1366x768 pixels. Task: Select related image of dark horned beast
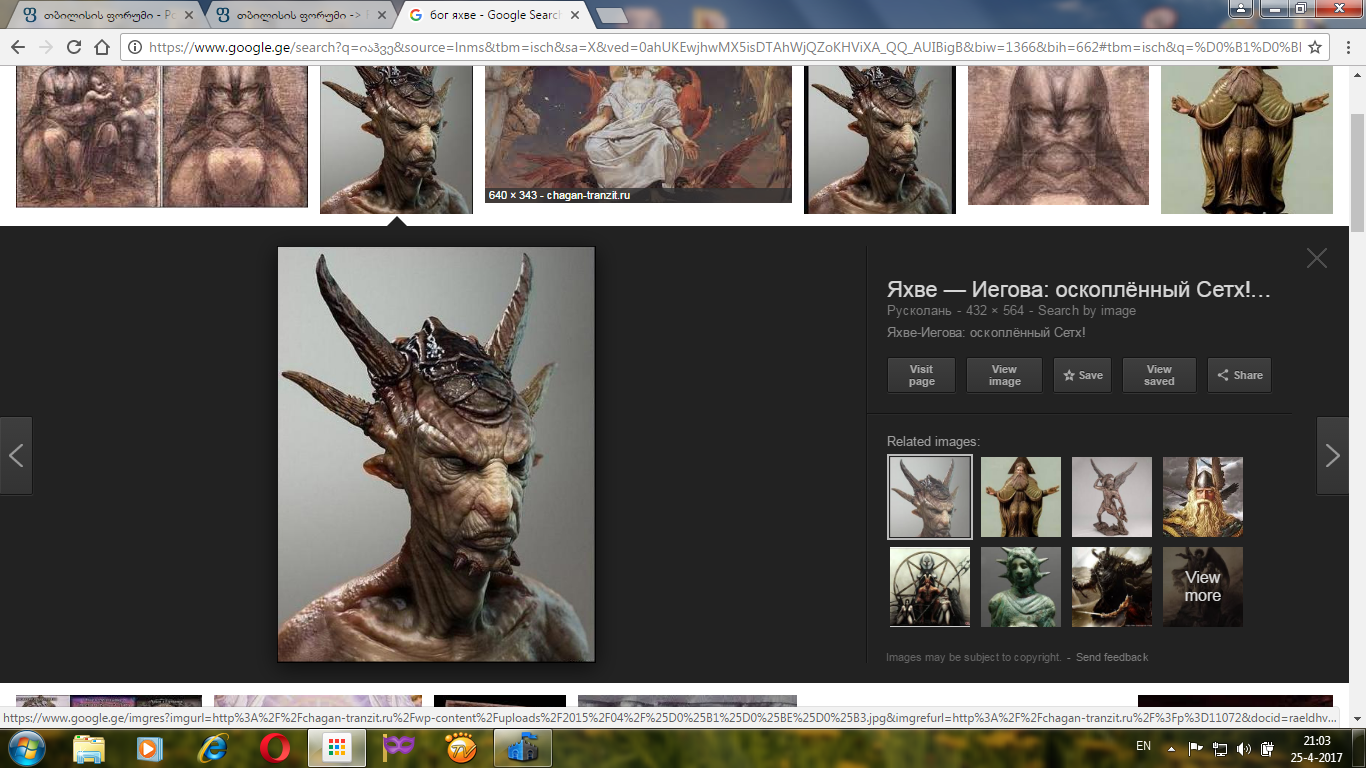pyautogui.click(x=1112, y=587)
